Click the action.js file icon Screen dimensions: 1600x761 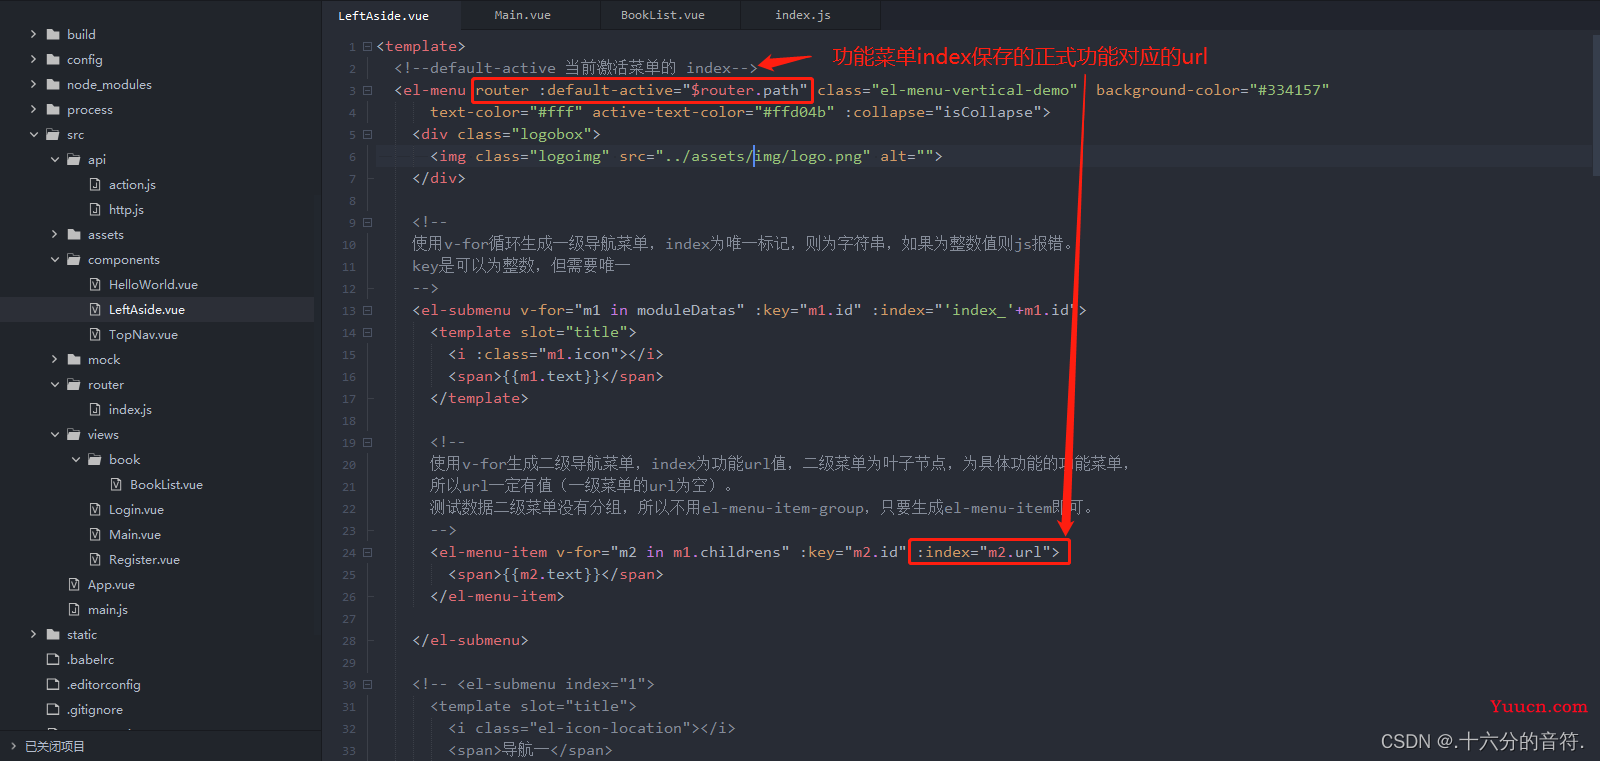95,184
